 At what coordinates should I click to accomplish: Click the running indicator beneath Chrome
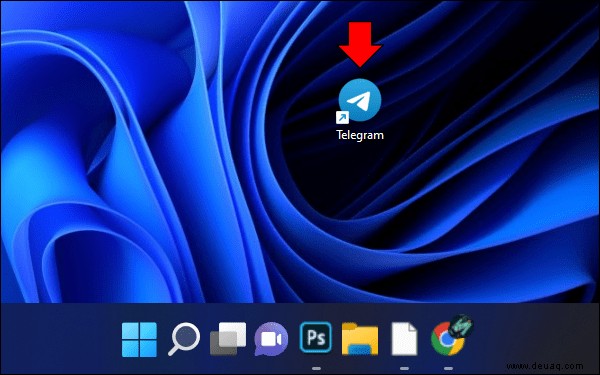click(448, 368)
